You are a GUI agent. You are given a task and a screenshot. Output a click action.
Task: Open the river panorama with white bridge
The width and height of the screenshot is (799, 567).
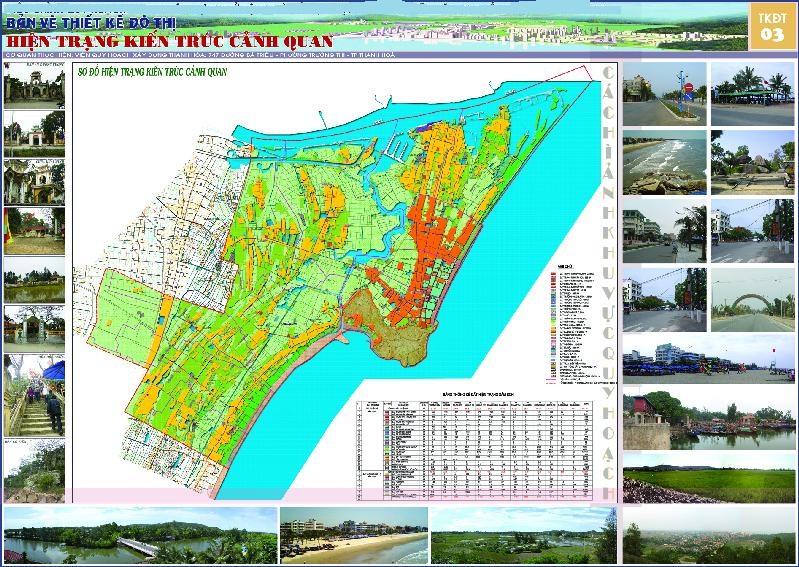point(141,535)
